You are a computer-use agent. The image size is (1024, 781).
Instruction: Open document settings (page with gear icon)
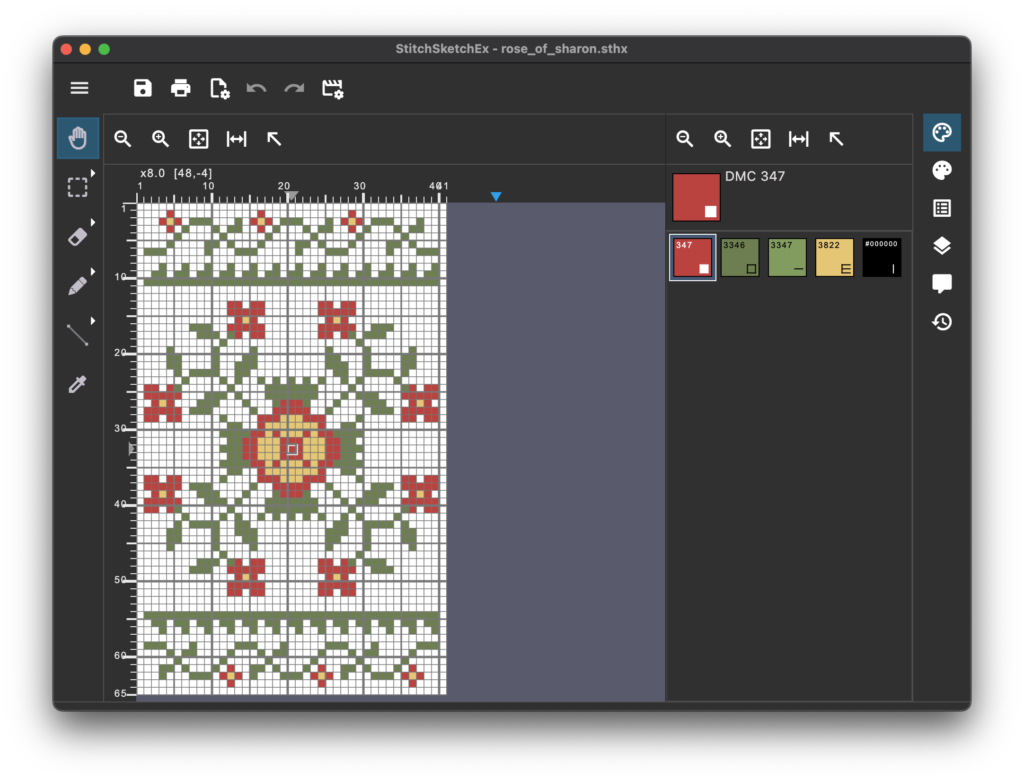pos(219,88)
